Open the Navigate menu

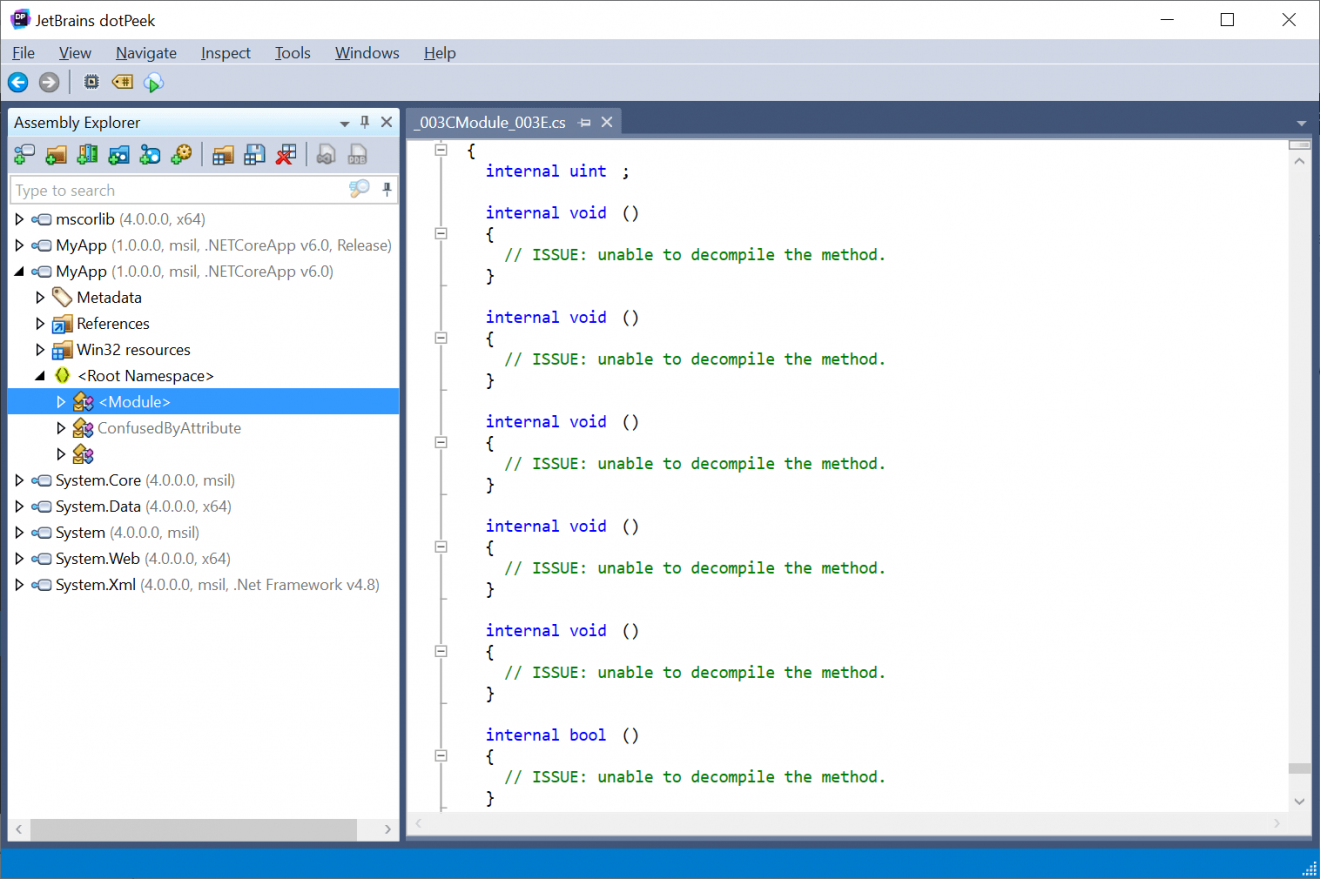point(146,52)
